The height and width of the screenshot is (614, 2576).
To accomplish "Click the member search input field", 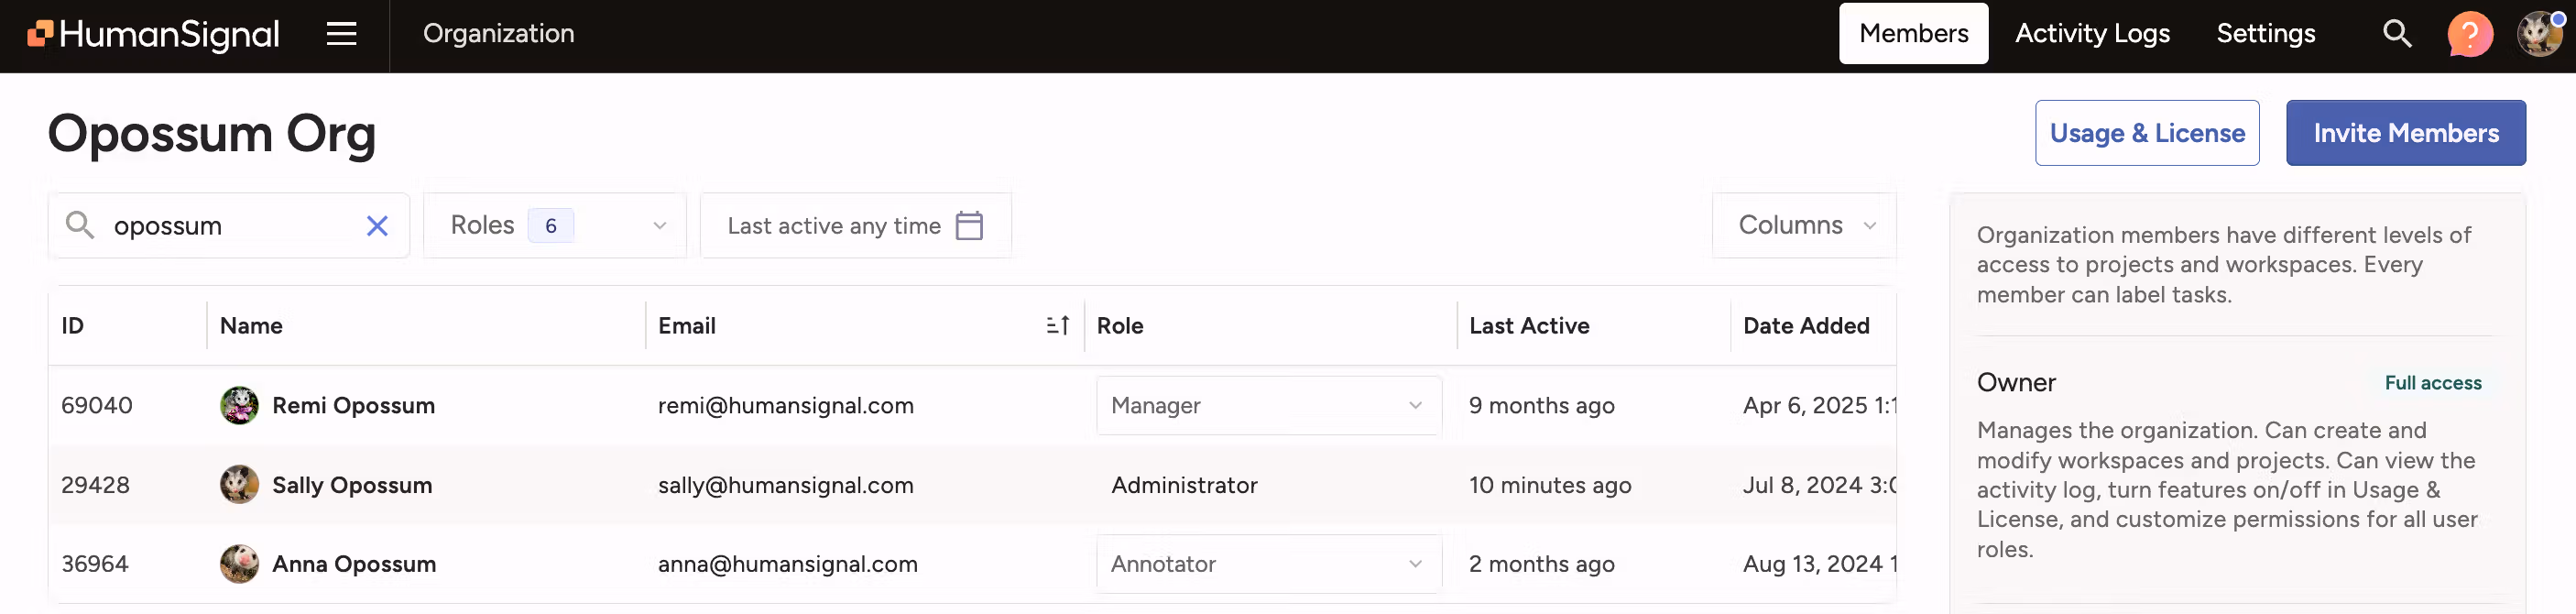I will coord(230,226).
